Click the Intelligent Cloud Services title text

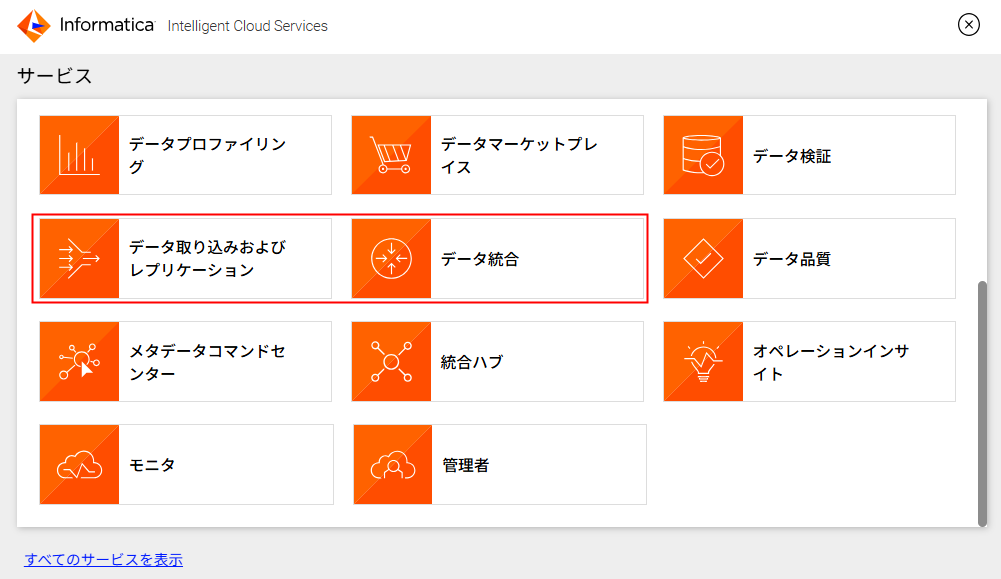click(248, 26)
